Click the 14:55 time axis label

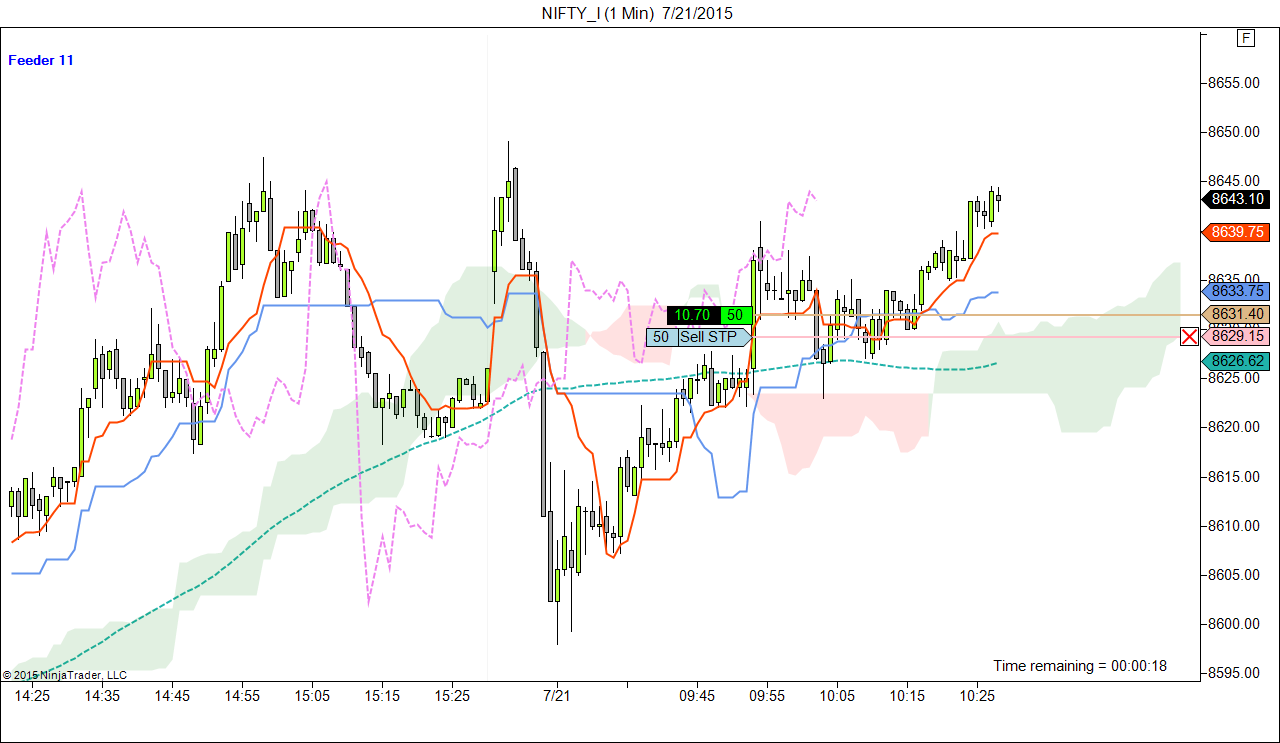tap(242, 695)
